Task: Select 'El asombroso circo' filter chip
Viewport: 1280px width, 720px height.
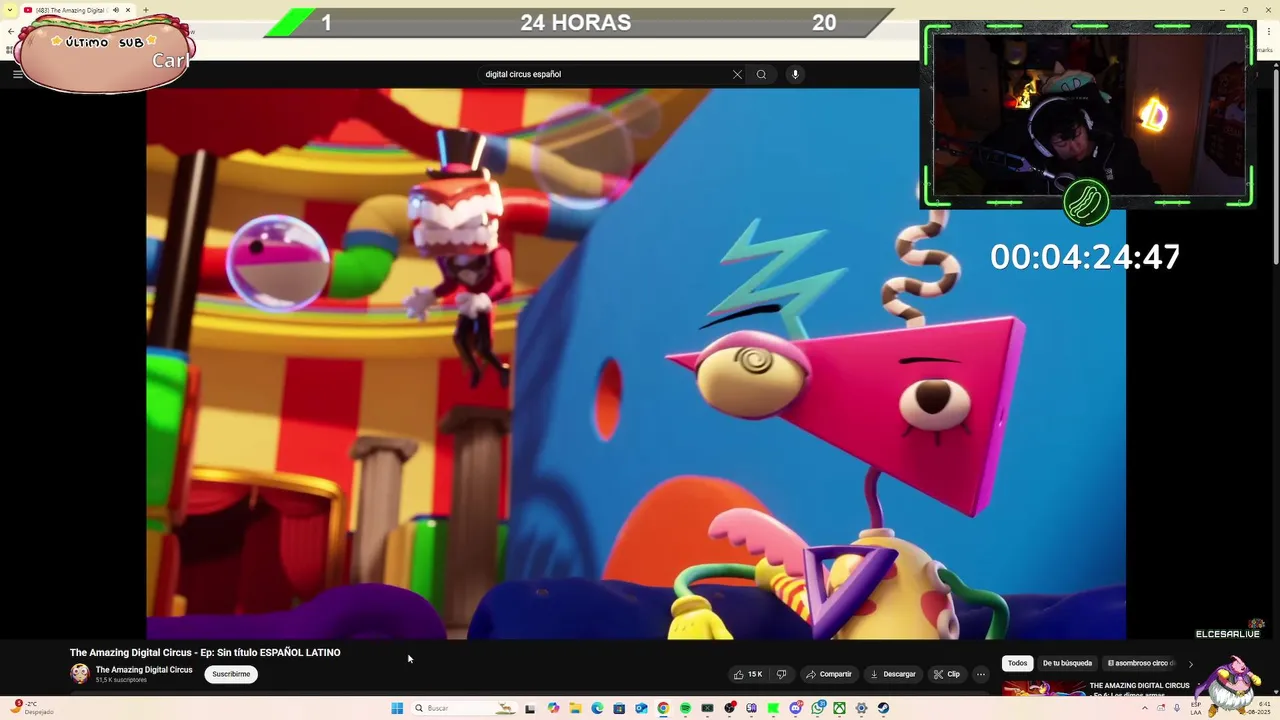Action: tap(1141, 663)
